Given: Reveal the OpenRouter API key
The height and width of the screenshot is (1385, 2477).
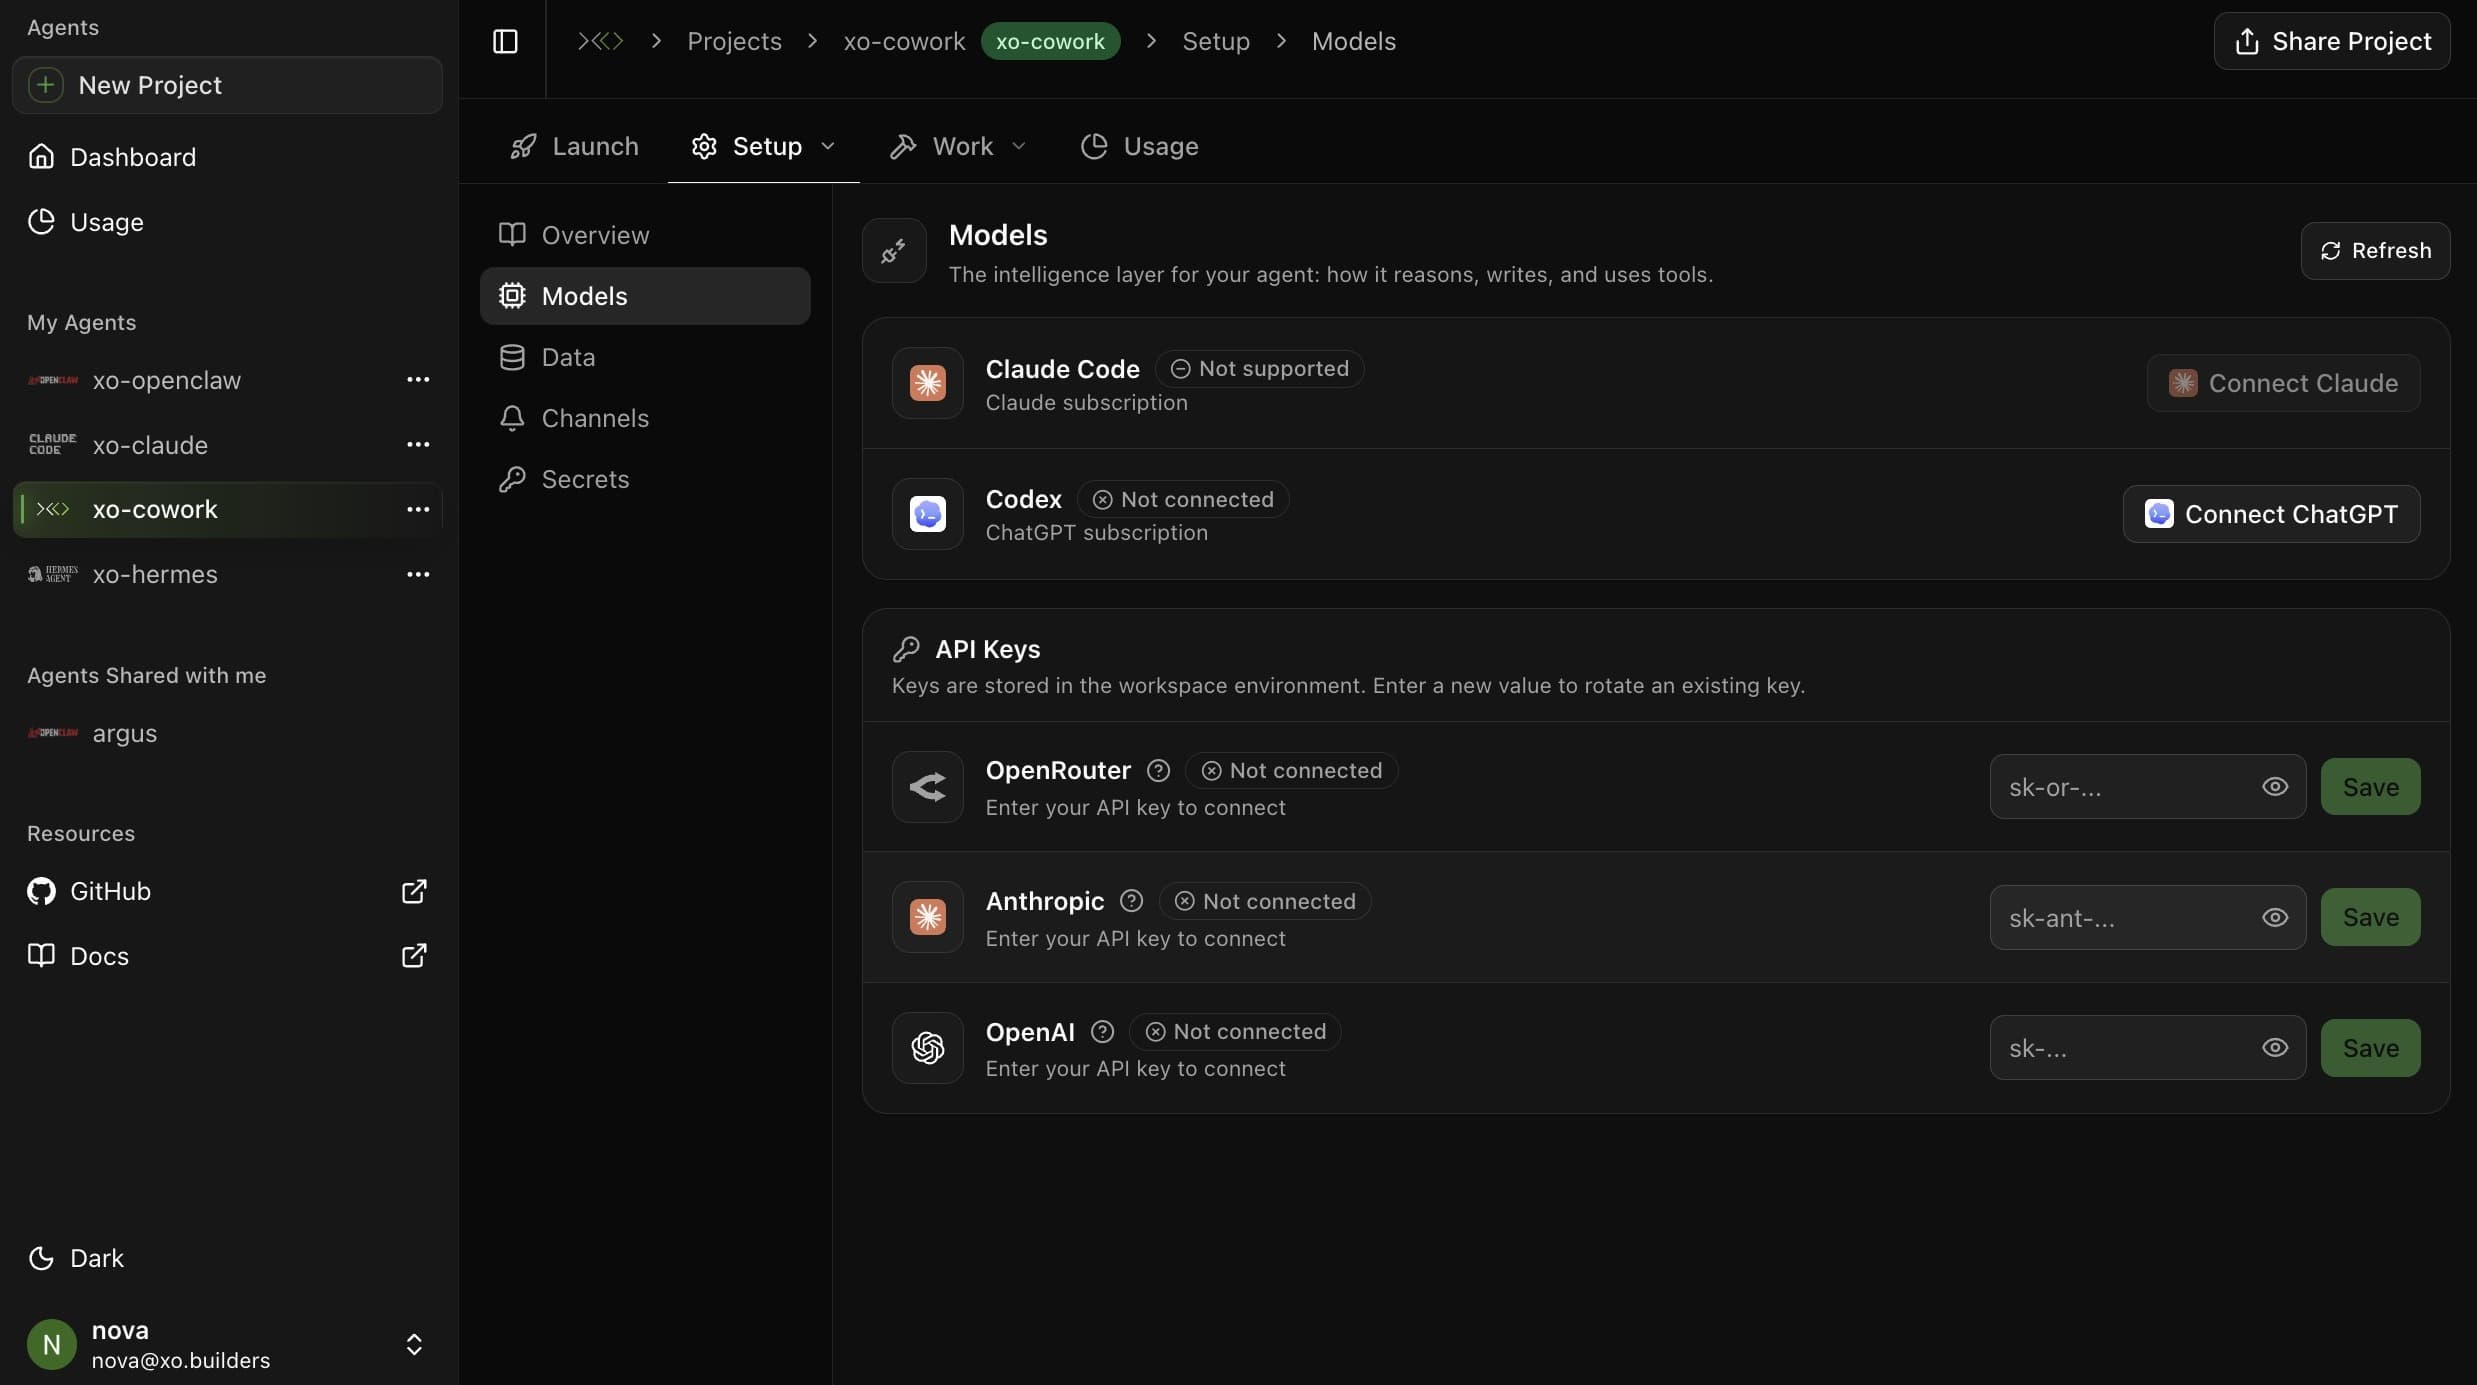Looking at the screenshot, I should (x=2275, y=787).
